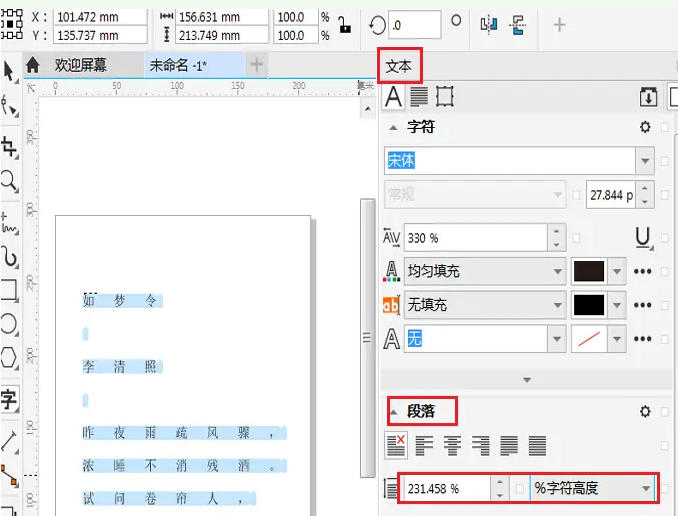
Task: Toggle checkbox right of 宋体 font box
Action: coord(665,161)
